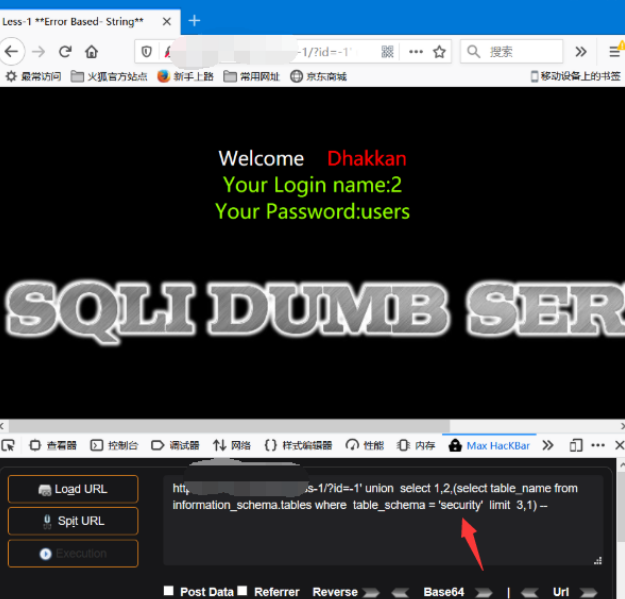Open the tracking protection shield icon

147,51
